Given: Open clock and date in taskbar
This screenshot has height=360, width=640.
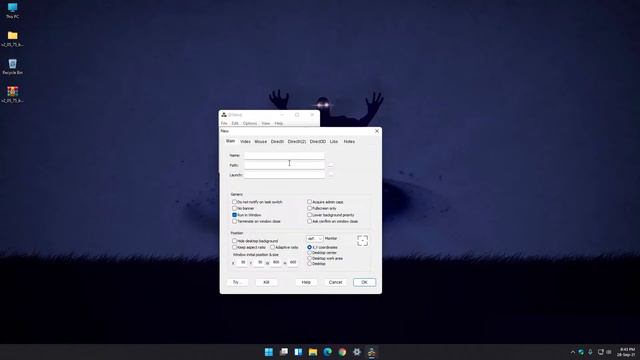Looking at the screenshot, I should 627,352.
